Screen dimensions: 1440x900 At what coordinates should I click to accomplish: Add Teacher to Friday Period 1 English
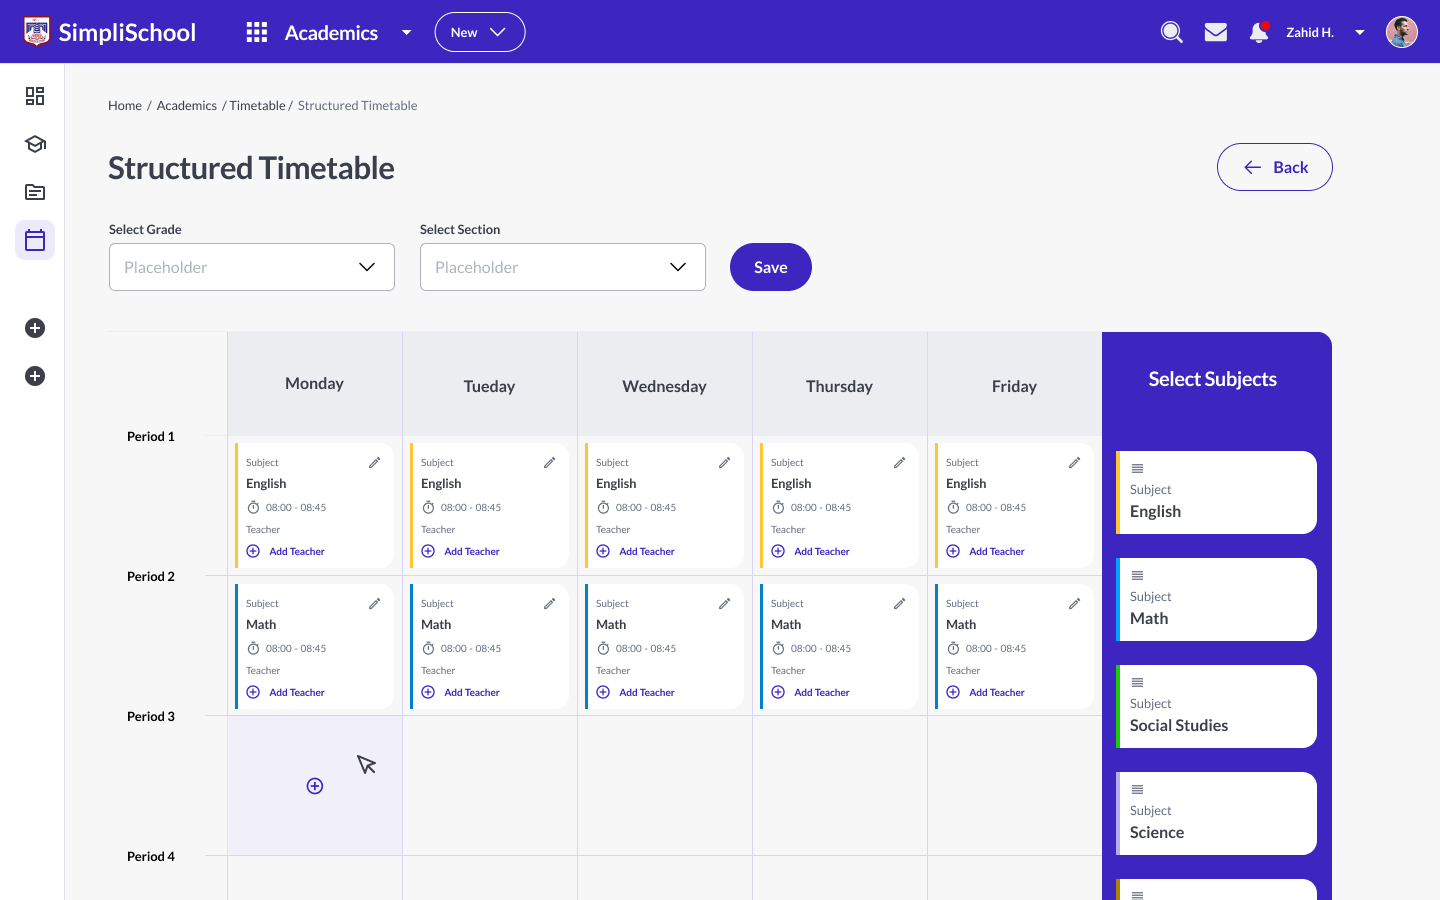pos(986,551)
